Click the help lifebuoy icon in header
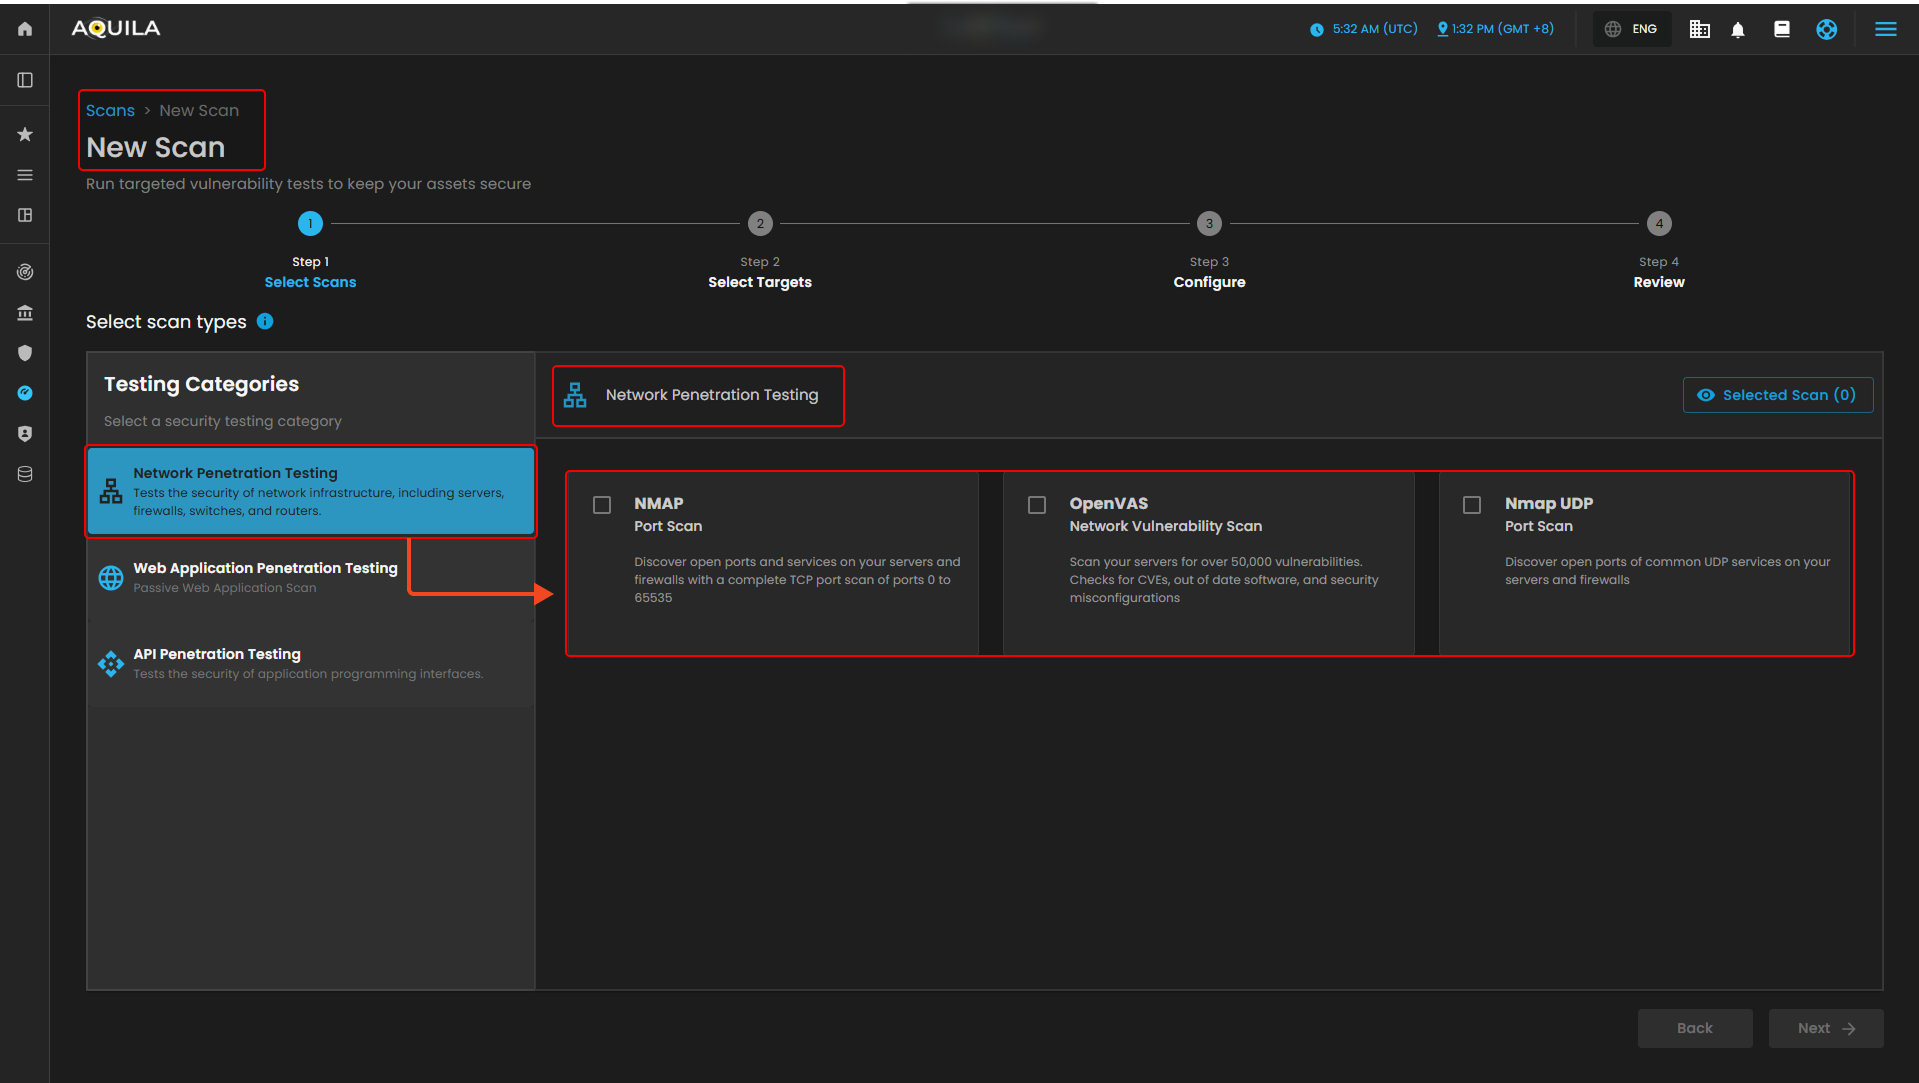 1826,29
